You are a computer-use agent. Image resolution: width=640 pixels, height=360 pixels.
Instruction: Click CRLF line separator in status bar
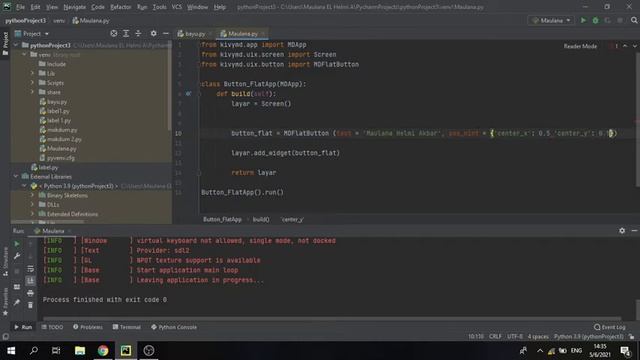(495, 337)
